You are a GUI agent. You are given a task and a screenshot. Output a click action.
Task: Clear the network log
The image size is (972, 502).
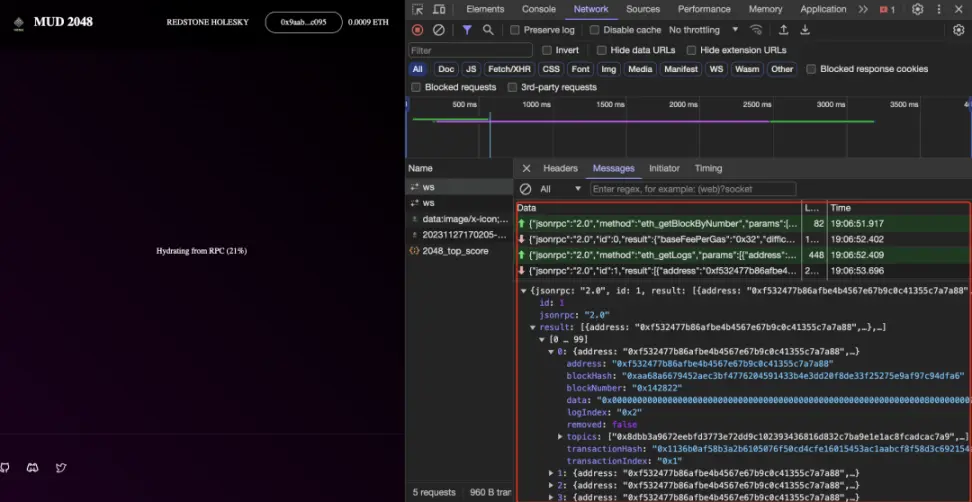[438, 30]
